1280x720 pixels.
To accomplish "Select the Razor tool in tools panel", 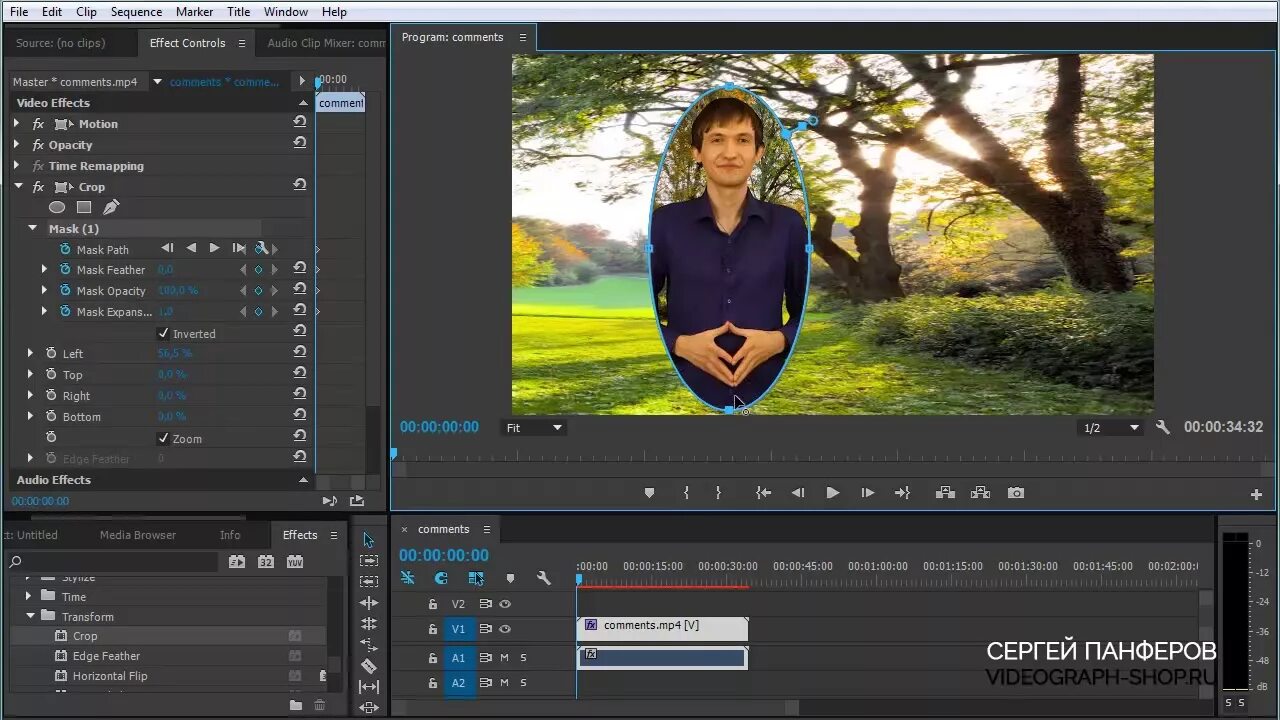I will click(x=368, y=665).
